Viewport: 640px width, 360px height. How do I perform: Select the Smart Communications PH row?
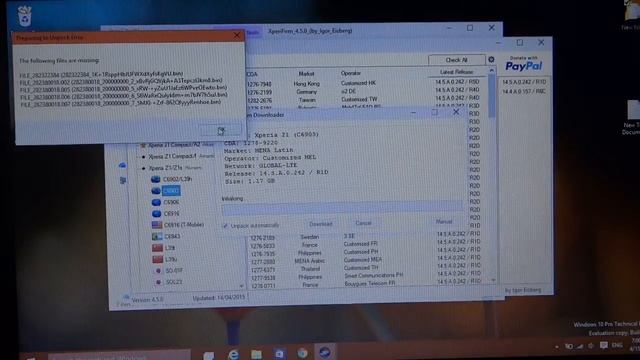pos(365,276)
